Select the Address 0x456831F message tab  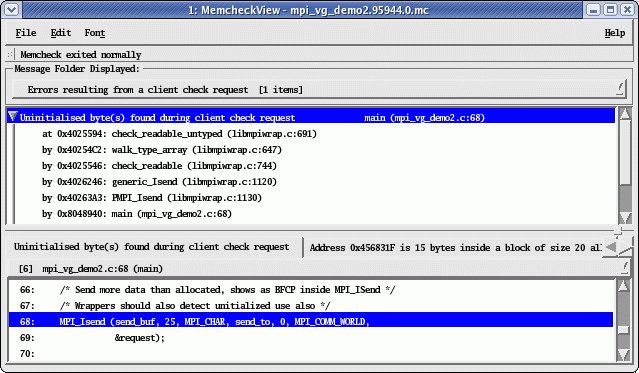pos(455,247)
